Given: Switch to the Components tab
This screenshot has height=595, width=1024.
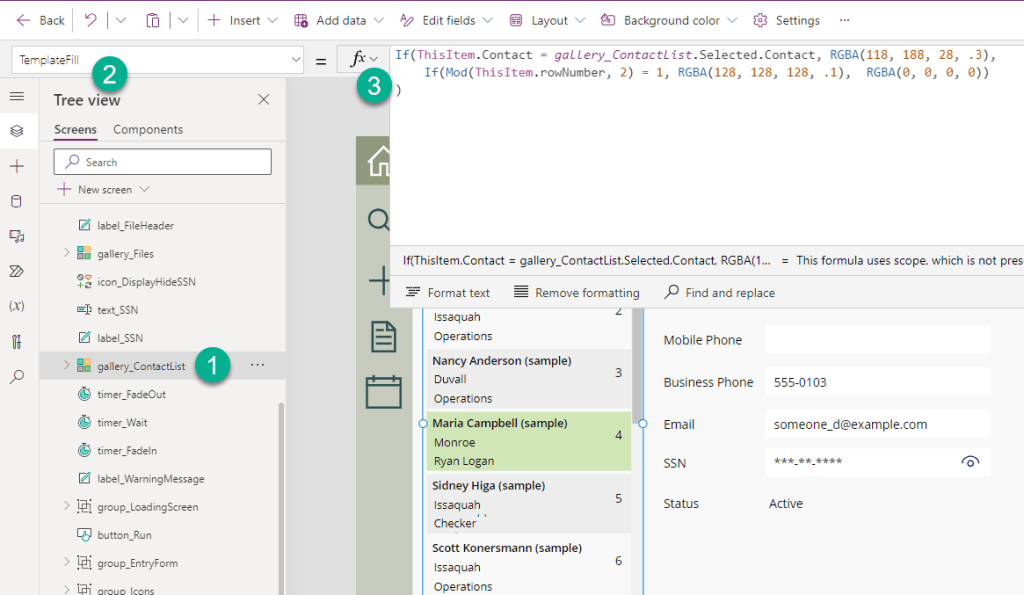Looking at the screenshot, I should click(148, 129).
